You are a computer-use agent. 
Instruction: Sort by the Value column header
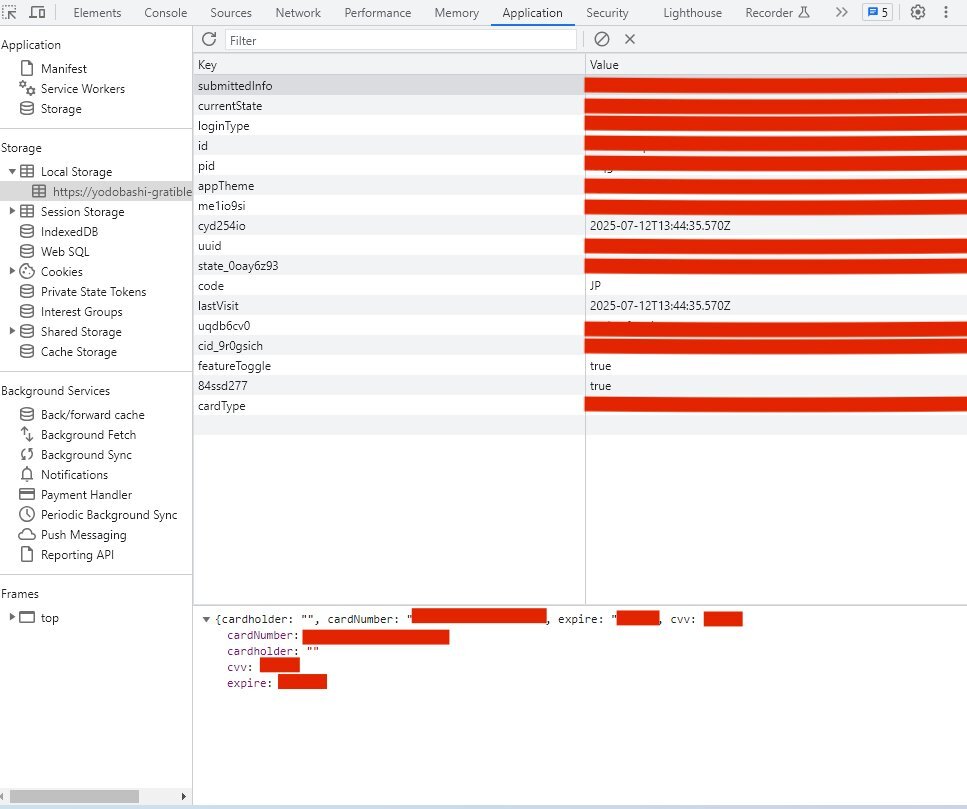776,65
